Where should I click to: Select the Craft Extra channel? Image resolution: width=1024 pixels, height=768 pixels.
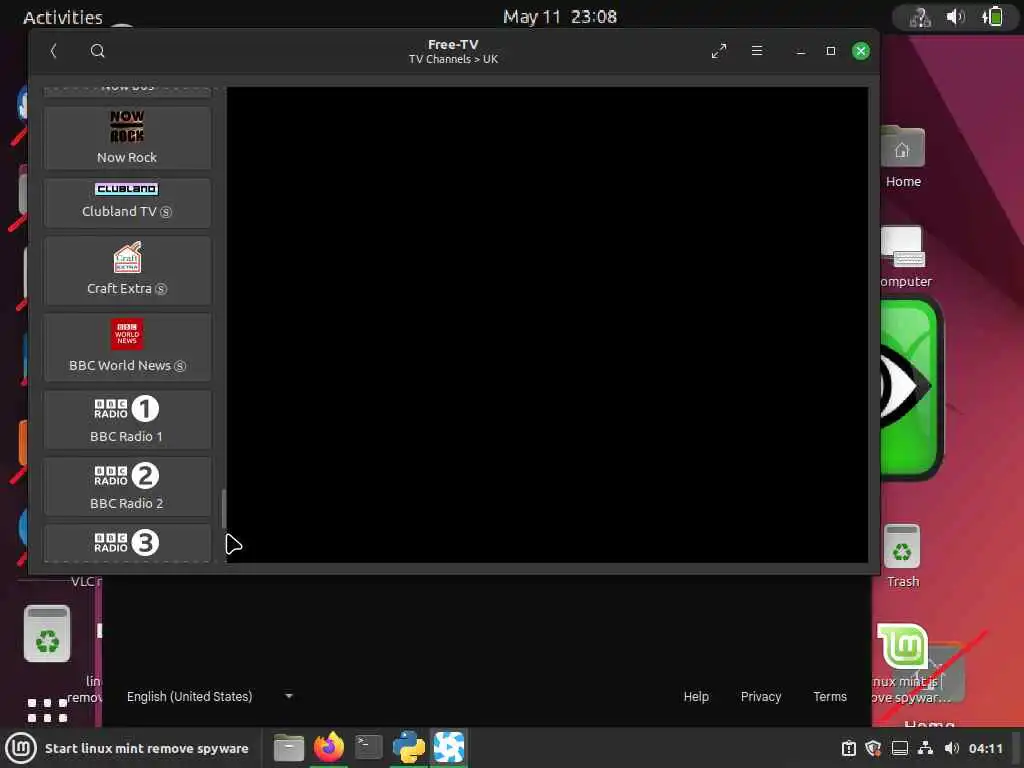click(x=127, y=270)
